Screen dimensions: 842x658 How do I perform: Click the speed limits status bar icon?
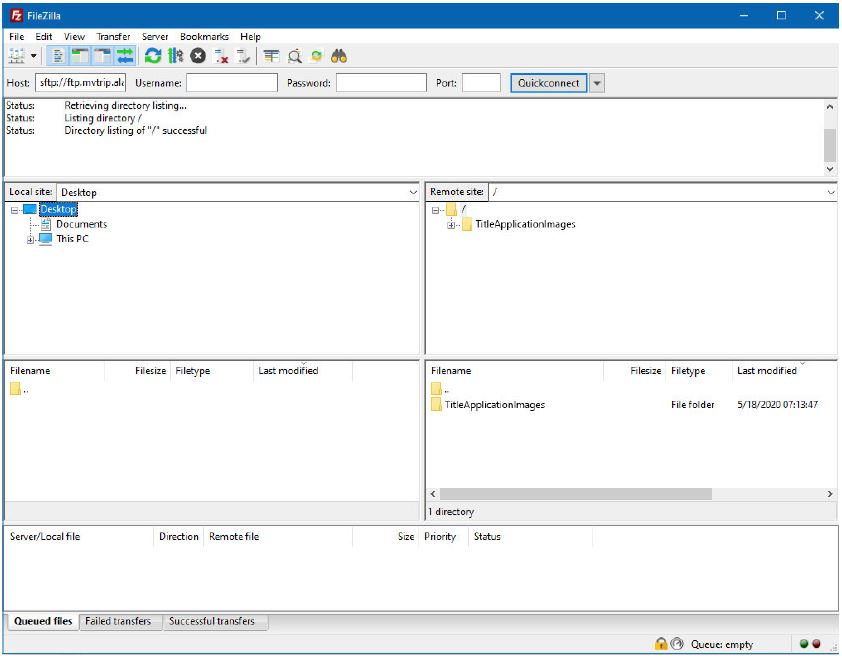(677, 643)
